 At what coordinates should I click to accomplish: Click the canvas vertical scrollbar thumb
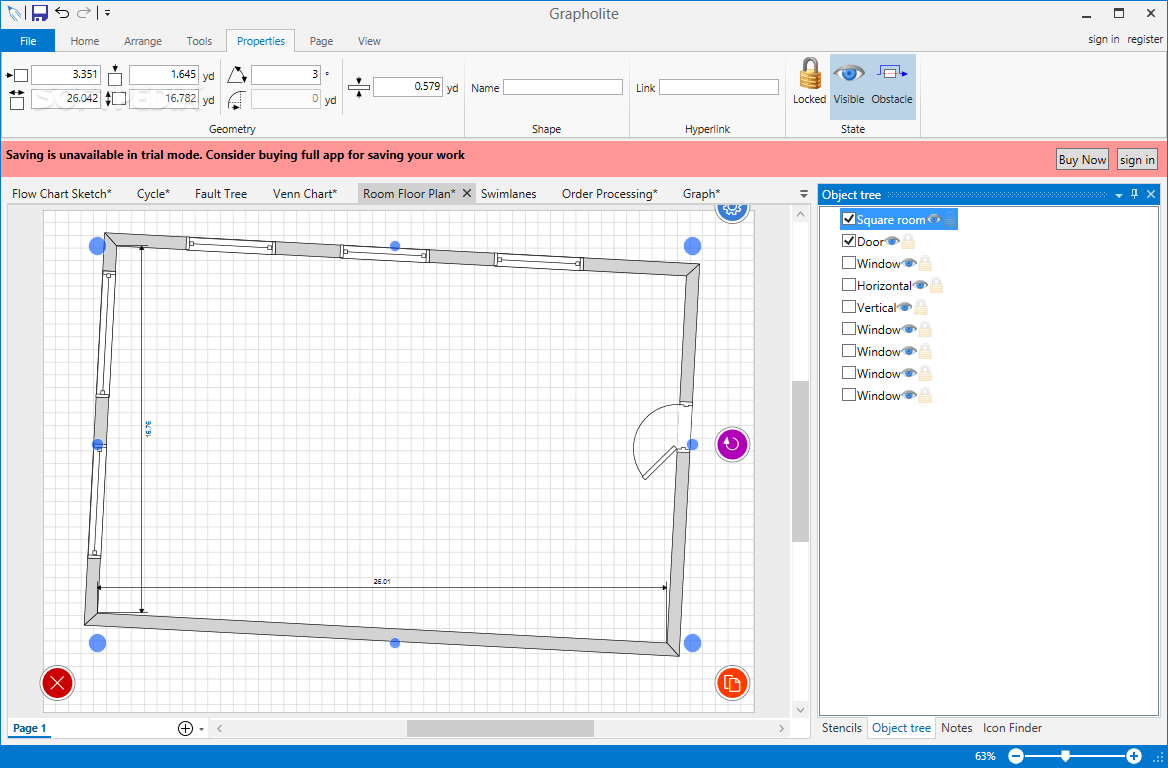point(801,461)
